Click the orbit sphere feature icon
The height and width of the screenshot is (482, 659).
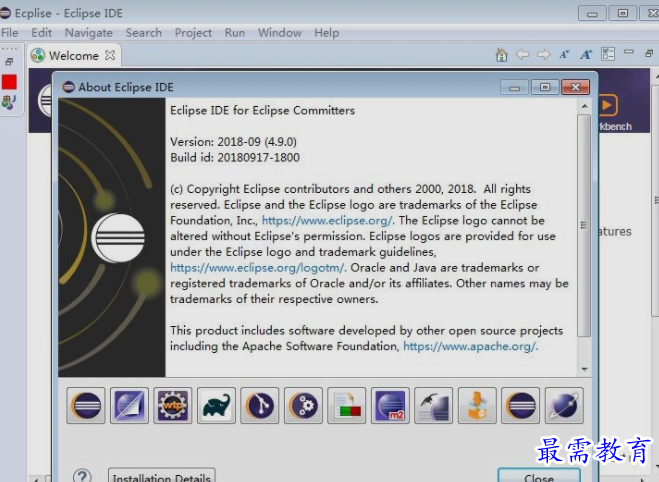point(564,406)
